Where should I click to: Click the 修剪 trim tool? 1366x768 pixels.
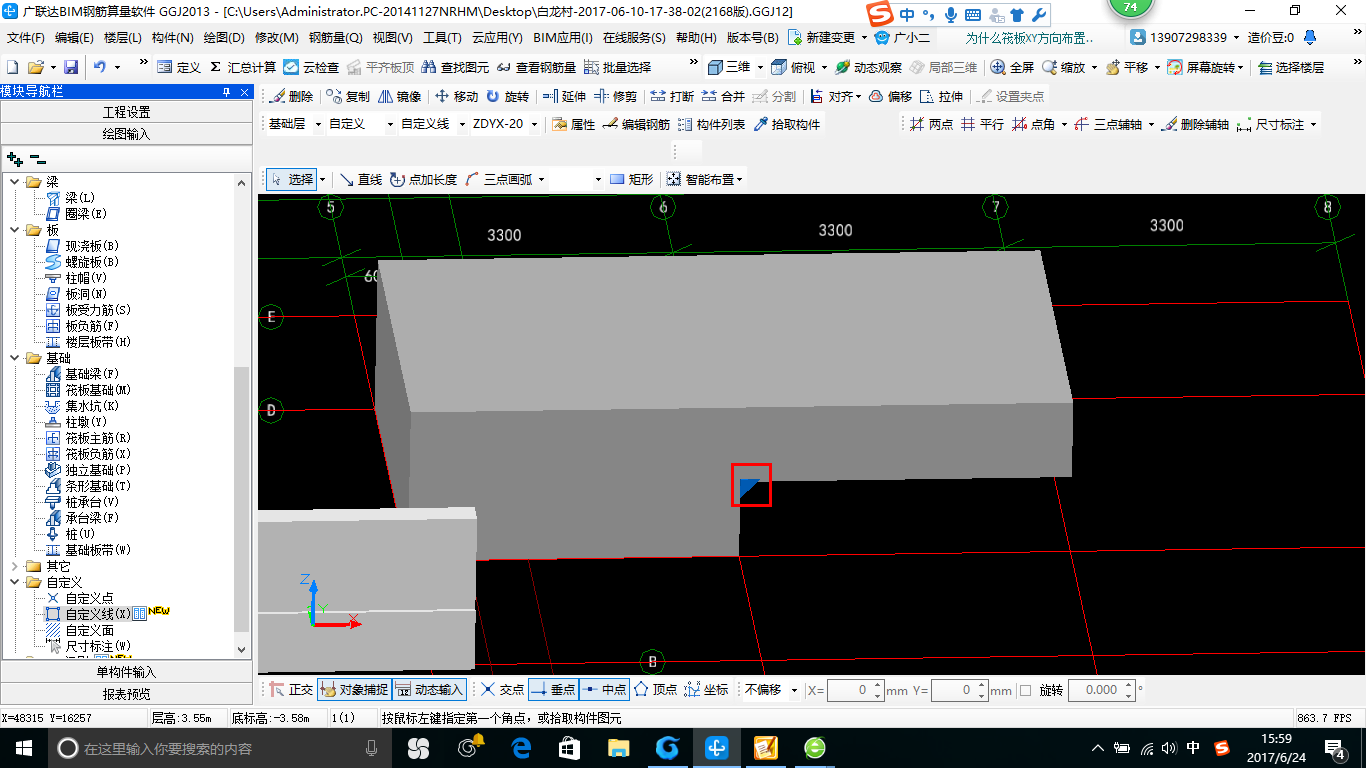(615, 97)
